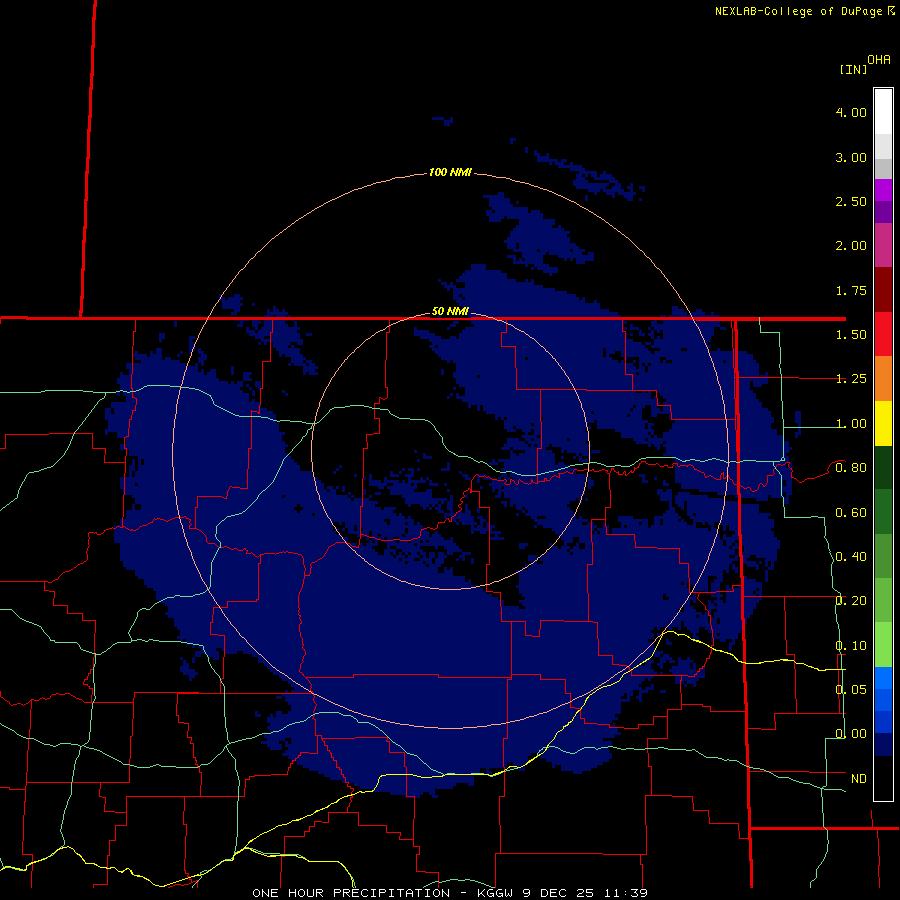Click the 3.00 scale value
900x900 pixels.
851,157
